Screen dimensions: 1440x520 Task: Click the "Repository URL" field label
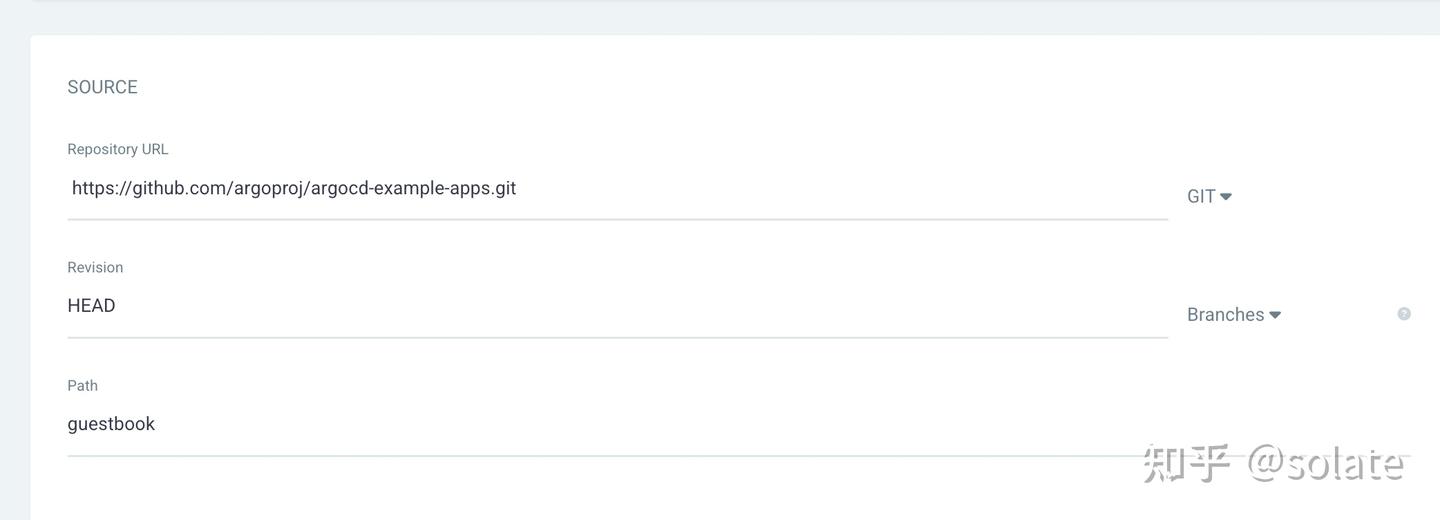coord(117,149)
